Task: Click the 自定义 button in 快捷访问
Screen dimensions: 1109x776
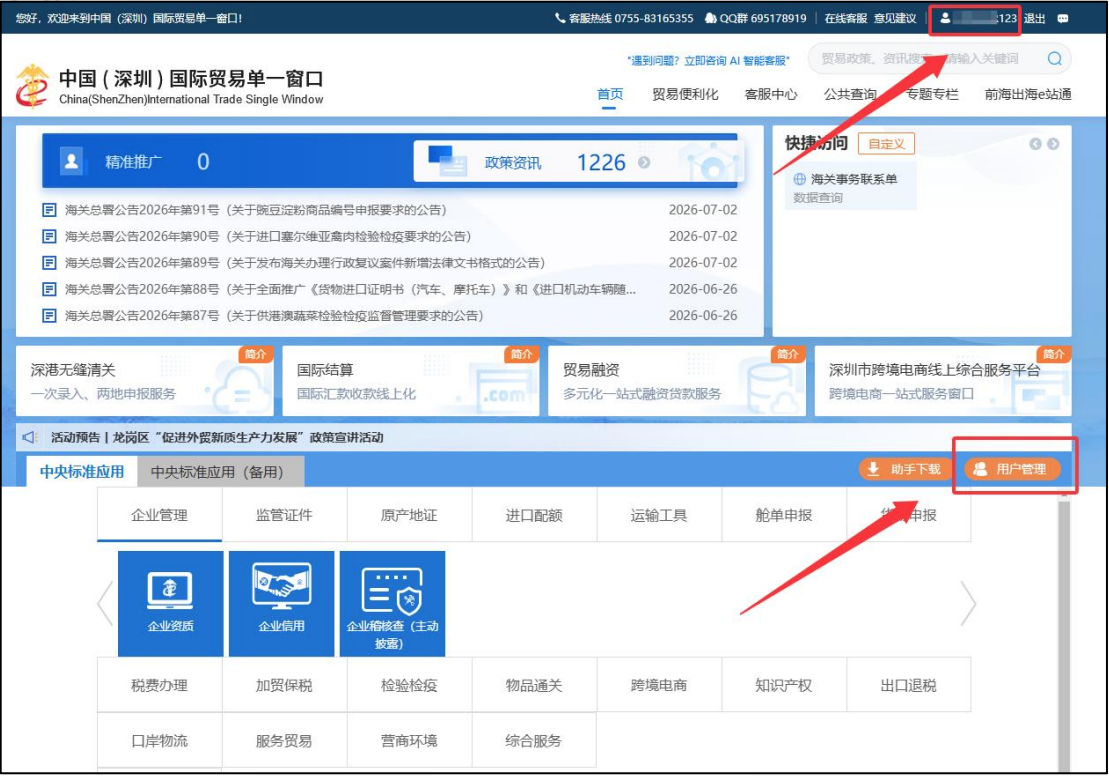Action: point(886,144)
